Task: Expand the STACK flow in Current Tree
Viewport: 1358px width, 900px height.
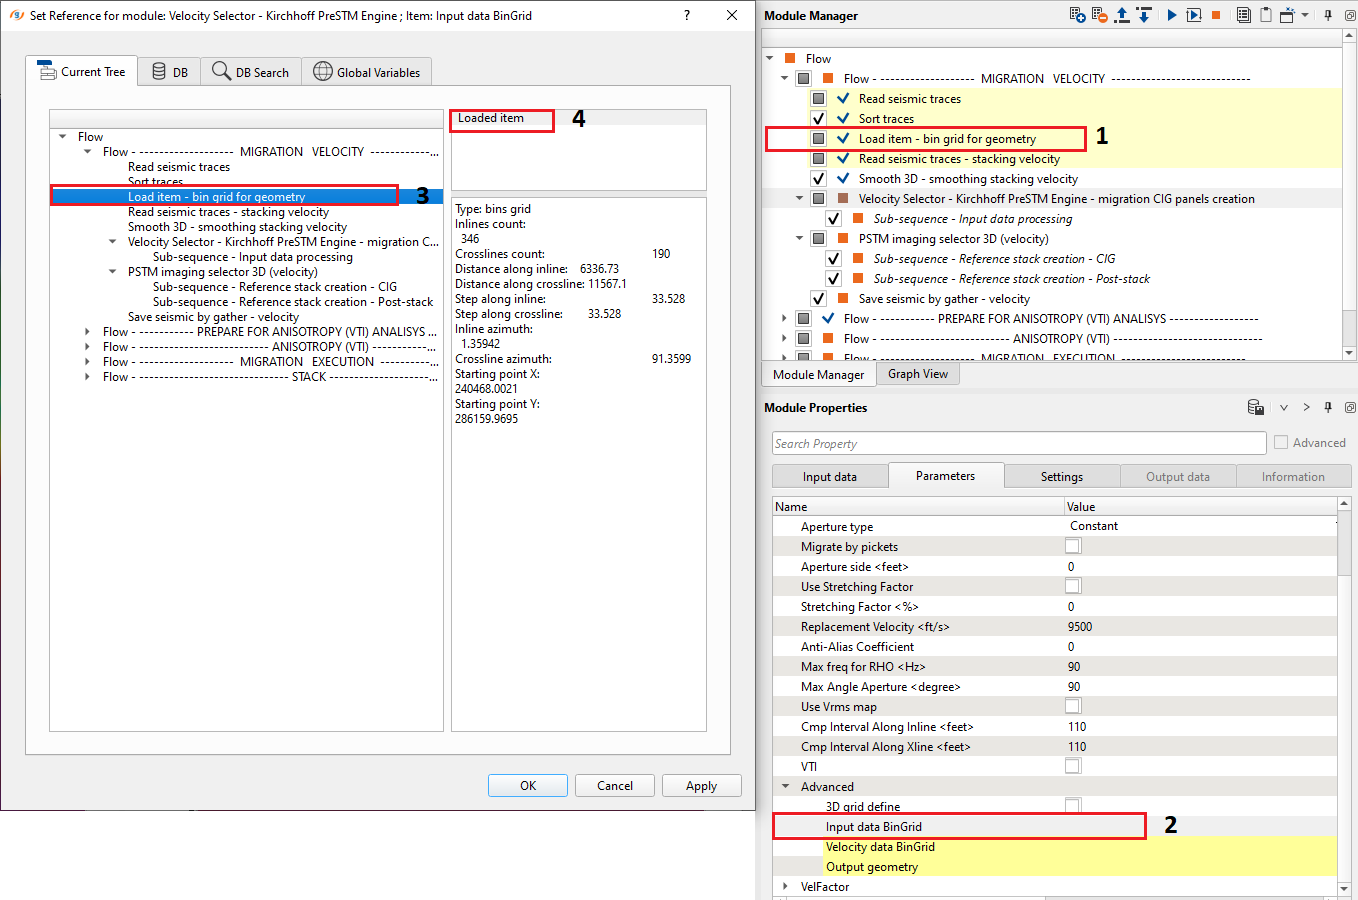Action: pyautogui.click(x=89, y=377)
